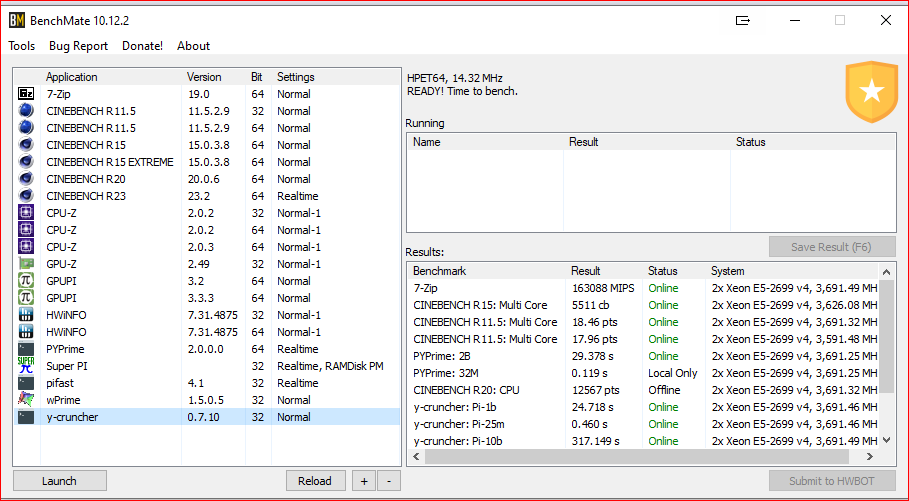
Task: Click the CINEBENCH R15 EXTREME icon
Action: [x=26, y=162]
